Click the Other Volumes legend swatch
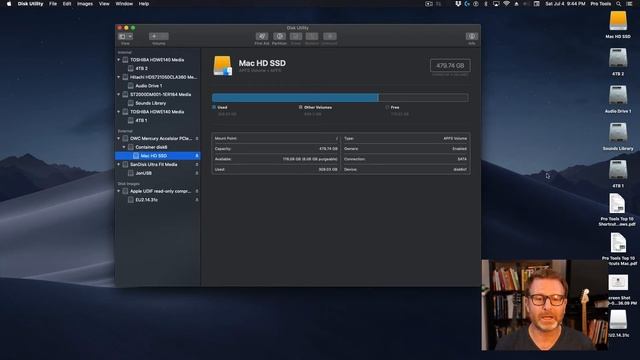Viewport: 640px width, 360px height. pyautogui.click(x=300, y=107)
